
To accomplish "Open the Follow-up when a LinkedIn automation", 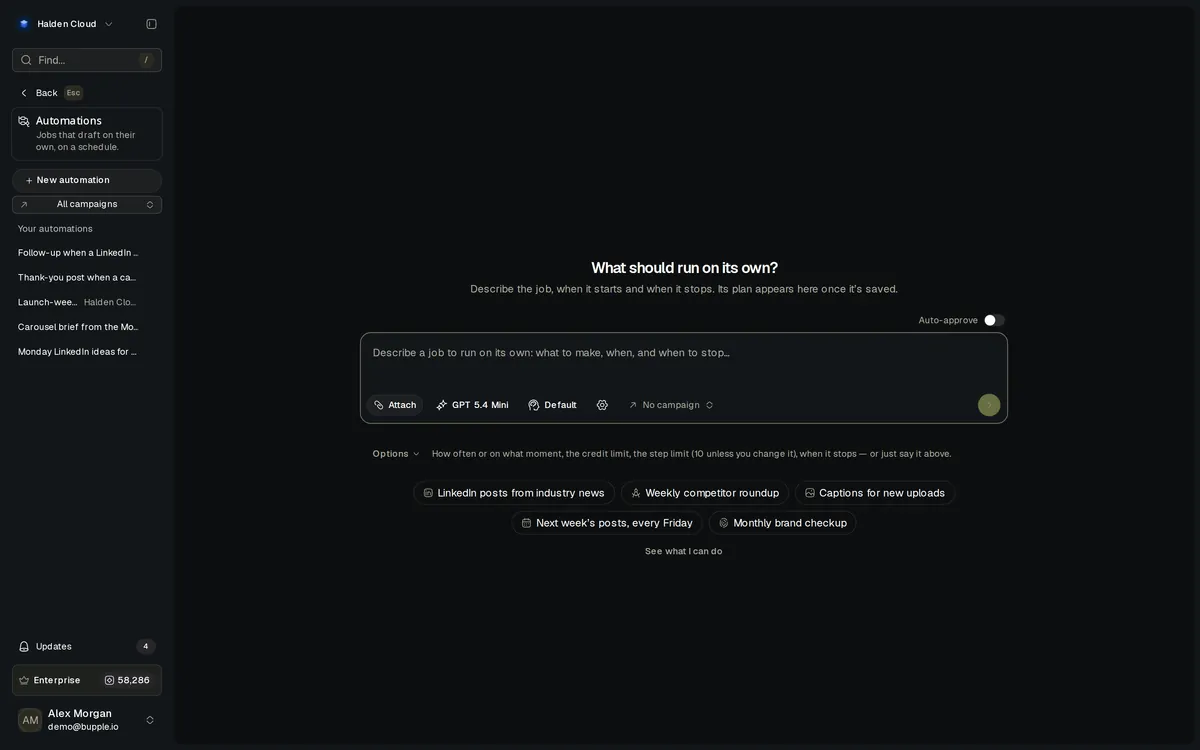I will click(x=78, y=253).
